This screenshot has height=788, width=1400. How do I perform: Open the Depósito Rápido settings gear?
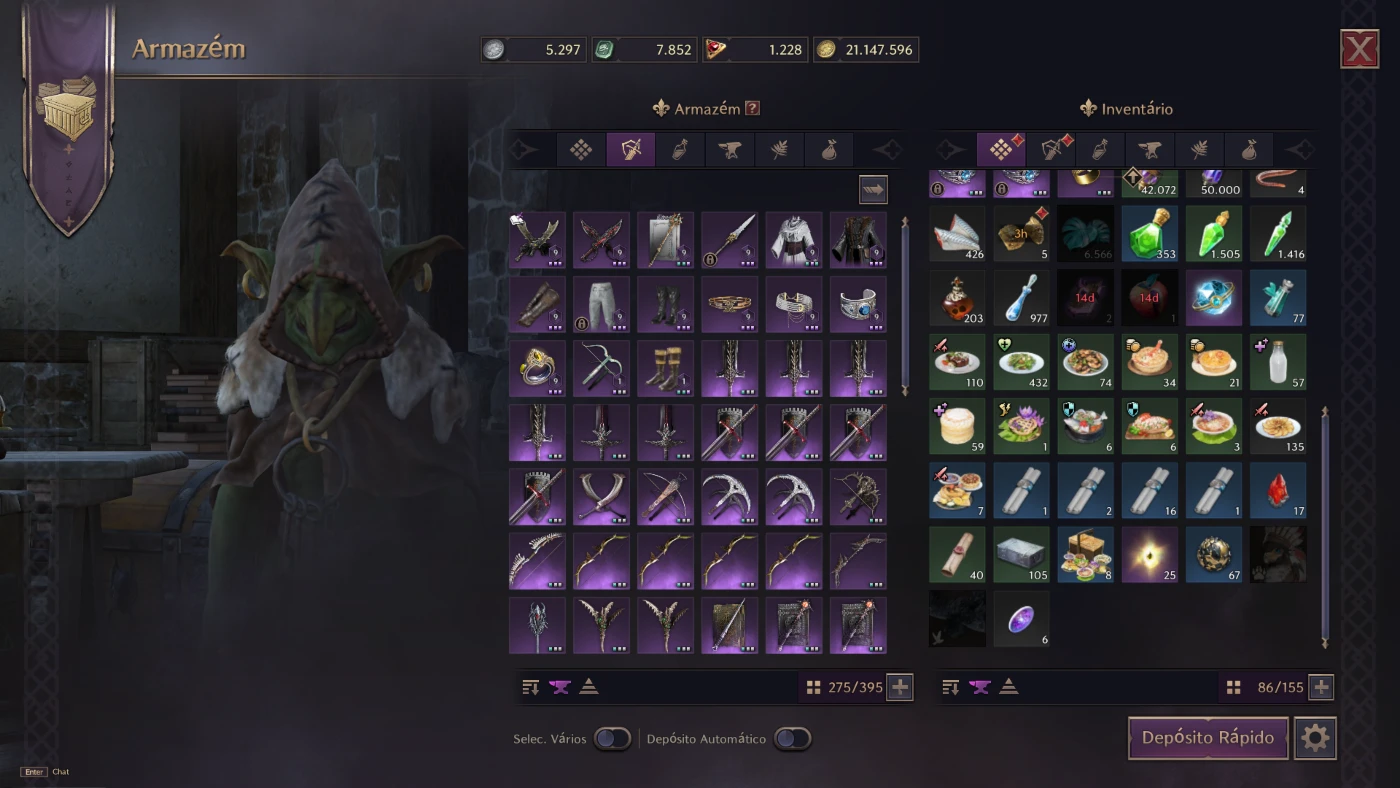(1315, 738)
